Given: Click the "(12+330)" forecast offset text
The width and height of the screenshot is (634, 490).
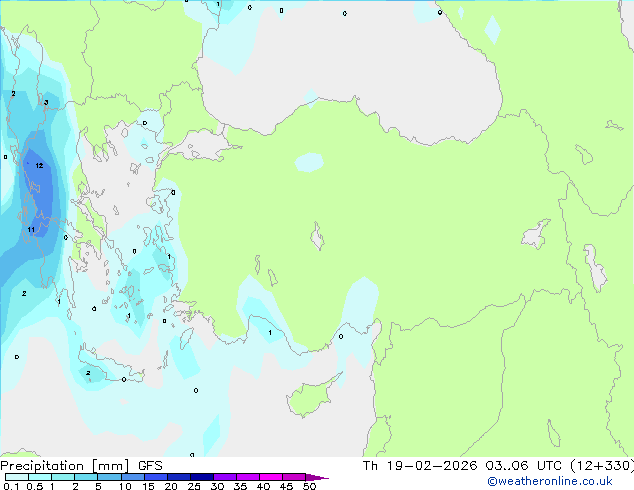Looking at the screenshot, I should [602, 466].
